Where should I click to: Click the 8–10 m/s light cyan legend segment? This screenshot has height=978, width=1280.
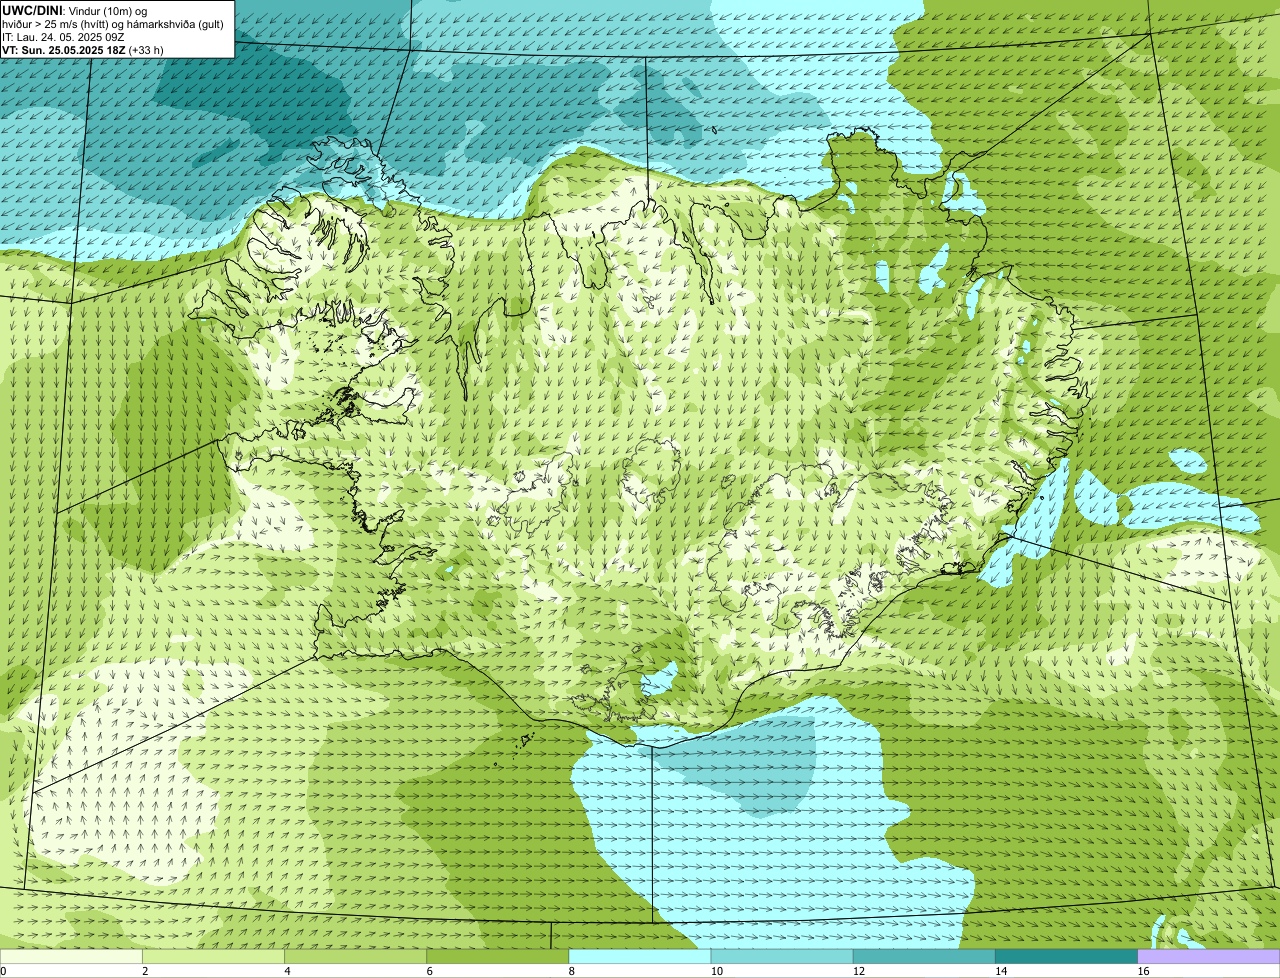[x=640, y=957]
